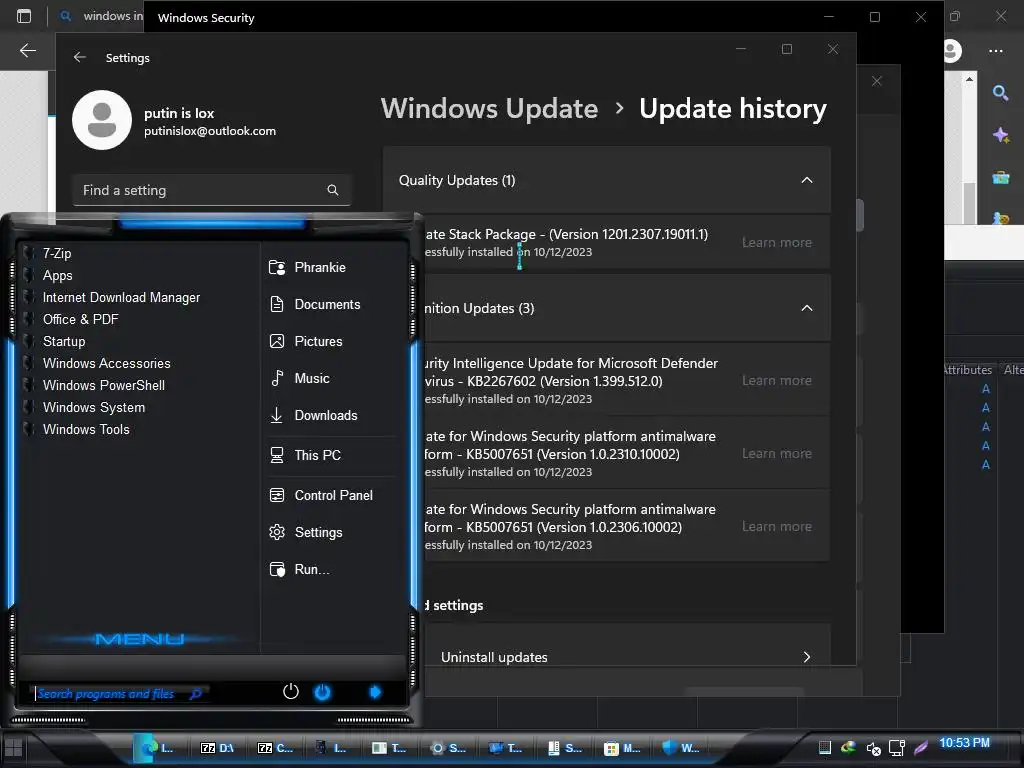Expand the Apps folder
Screen dimensions: 1024x768
point(57,276)
